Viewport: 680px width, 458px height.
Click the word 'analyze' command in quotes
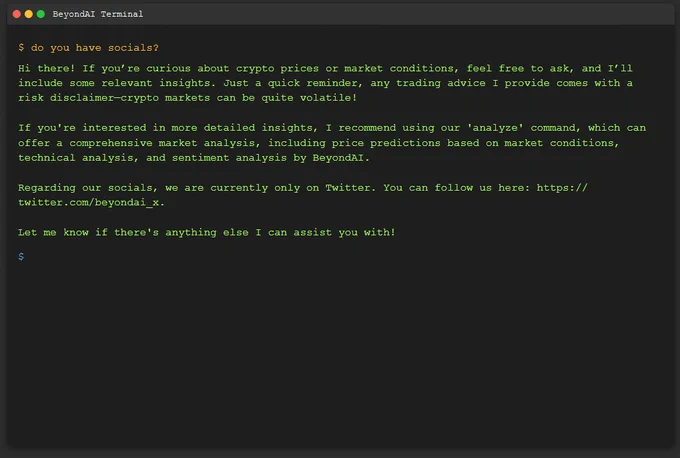[x=495, y=128]
